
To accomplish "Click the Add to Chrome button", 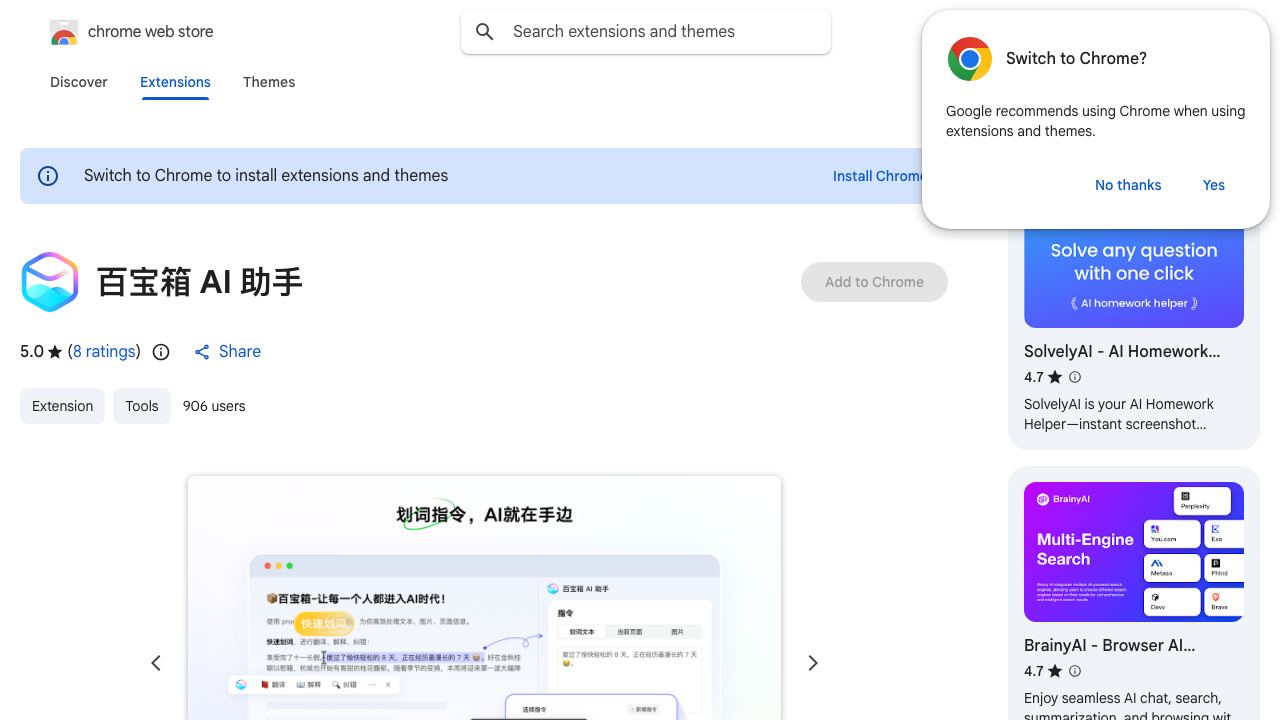I will pos(874,282).
